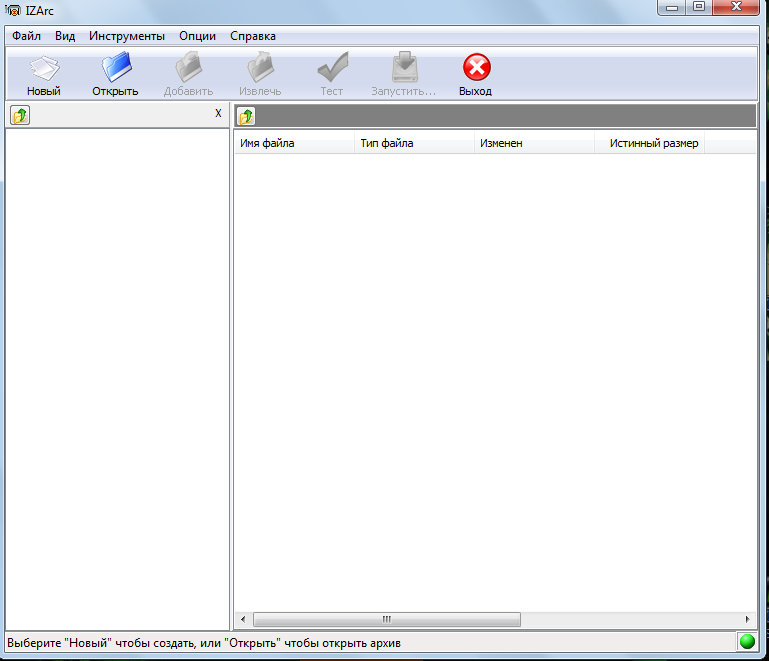
Task: Sort by Имя файла column header
Action: [x=294, y=143]
